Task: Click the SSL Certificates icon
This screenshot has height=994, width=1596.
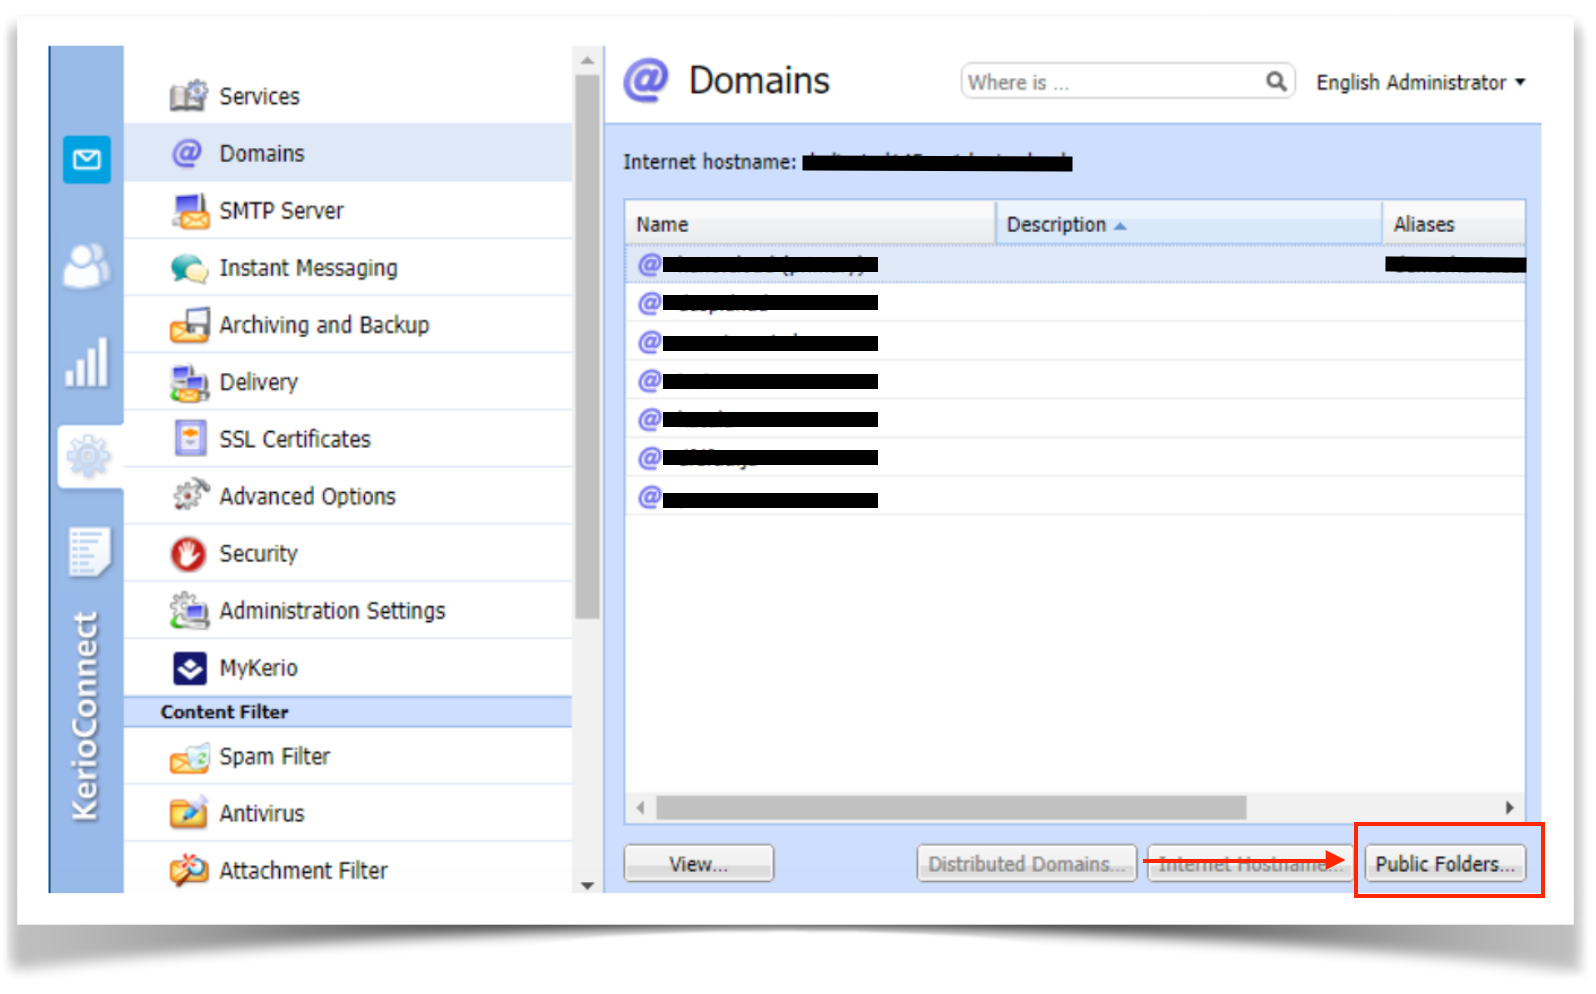Action: [190, 439]
